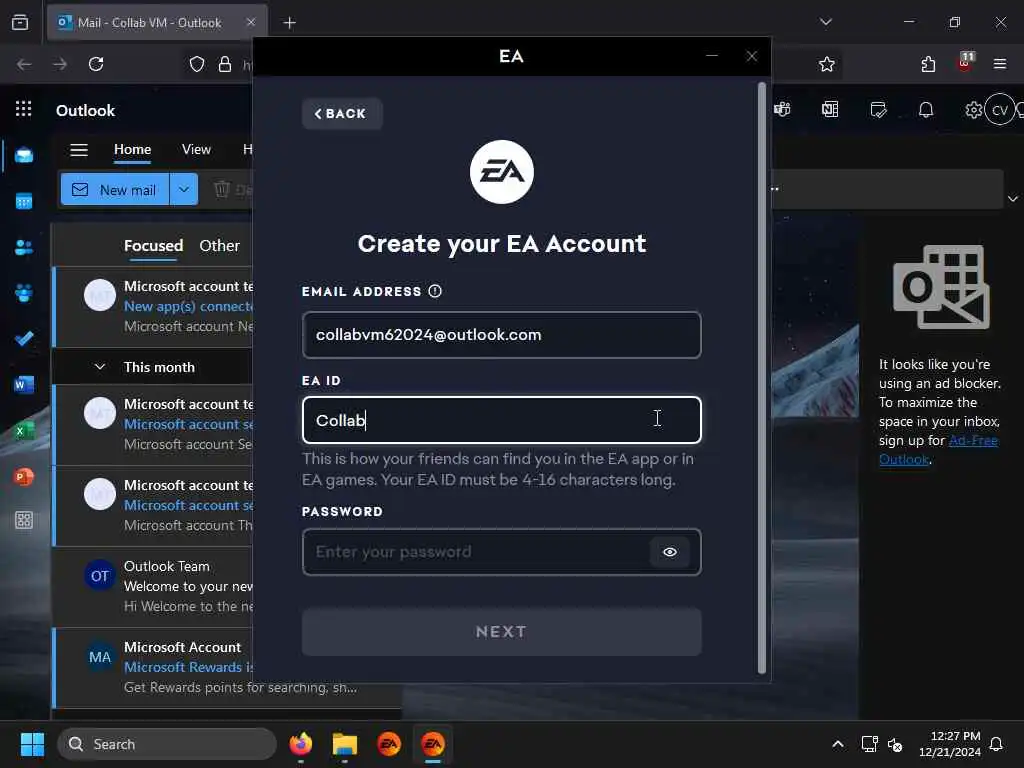Open Excel from Outlook sidebar
Screen dimensions: 1024x768
point(24,431)
